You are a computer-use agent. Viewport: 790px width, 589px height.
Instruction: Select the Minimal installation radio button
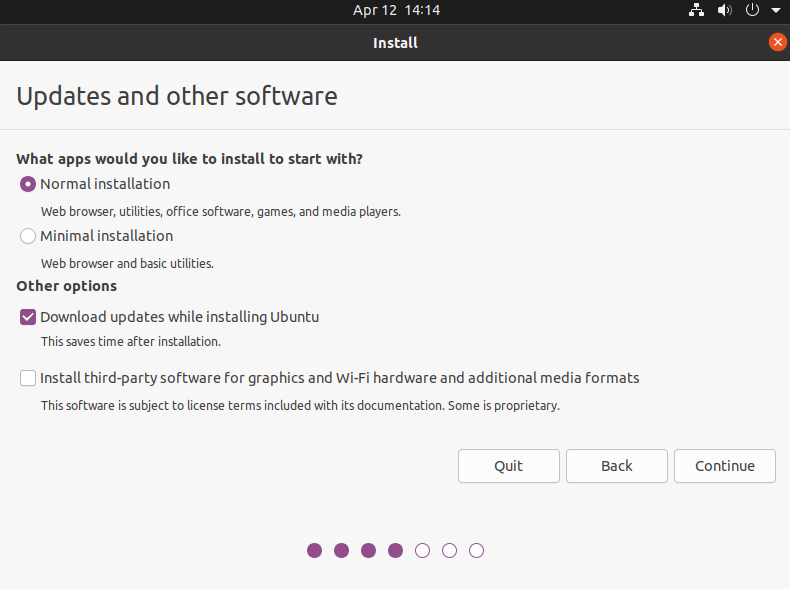(28, 236)
